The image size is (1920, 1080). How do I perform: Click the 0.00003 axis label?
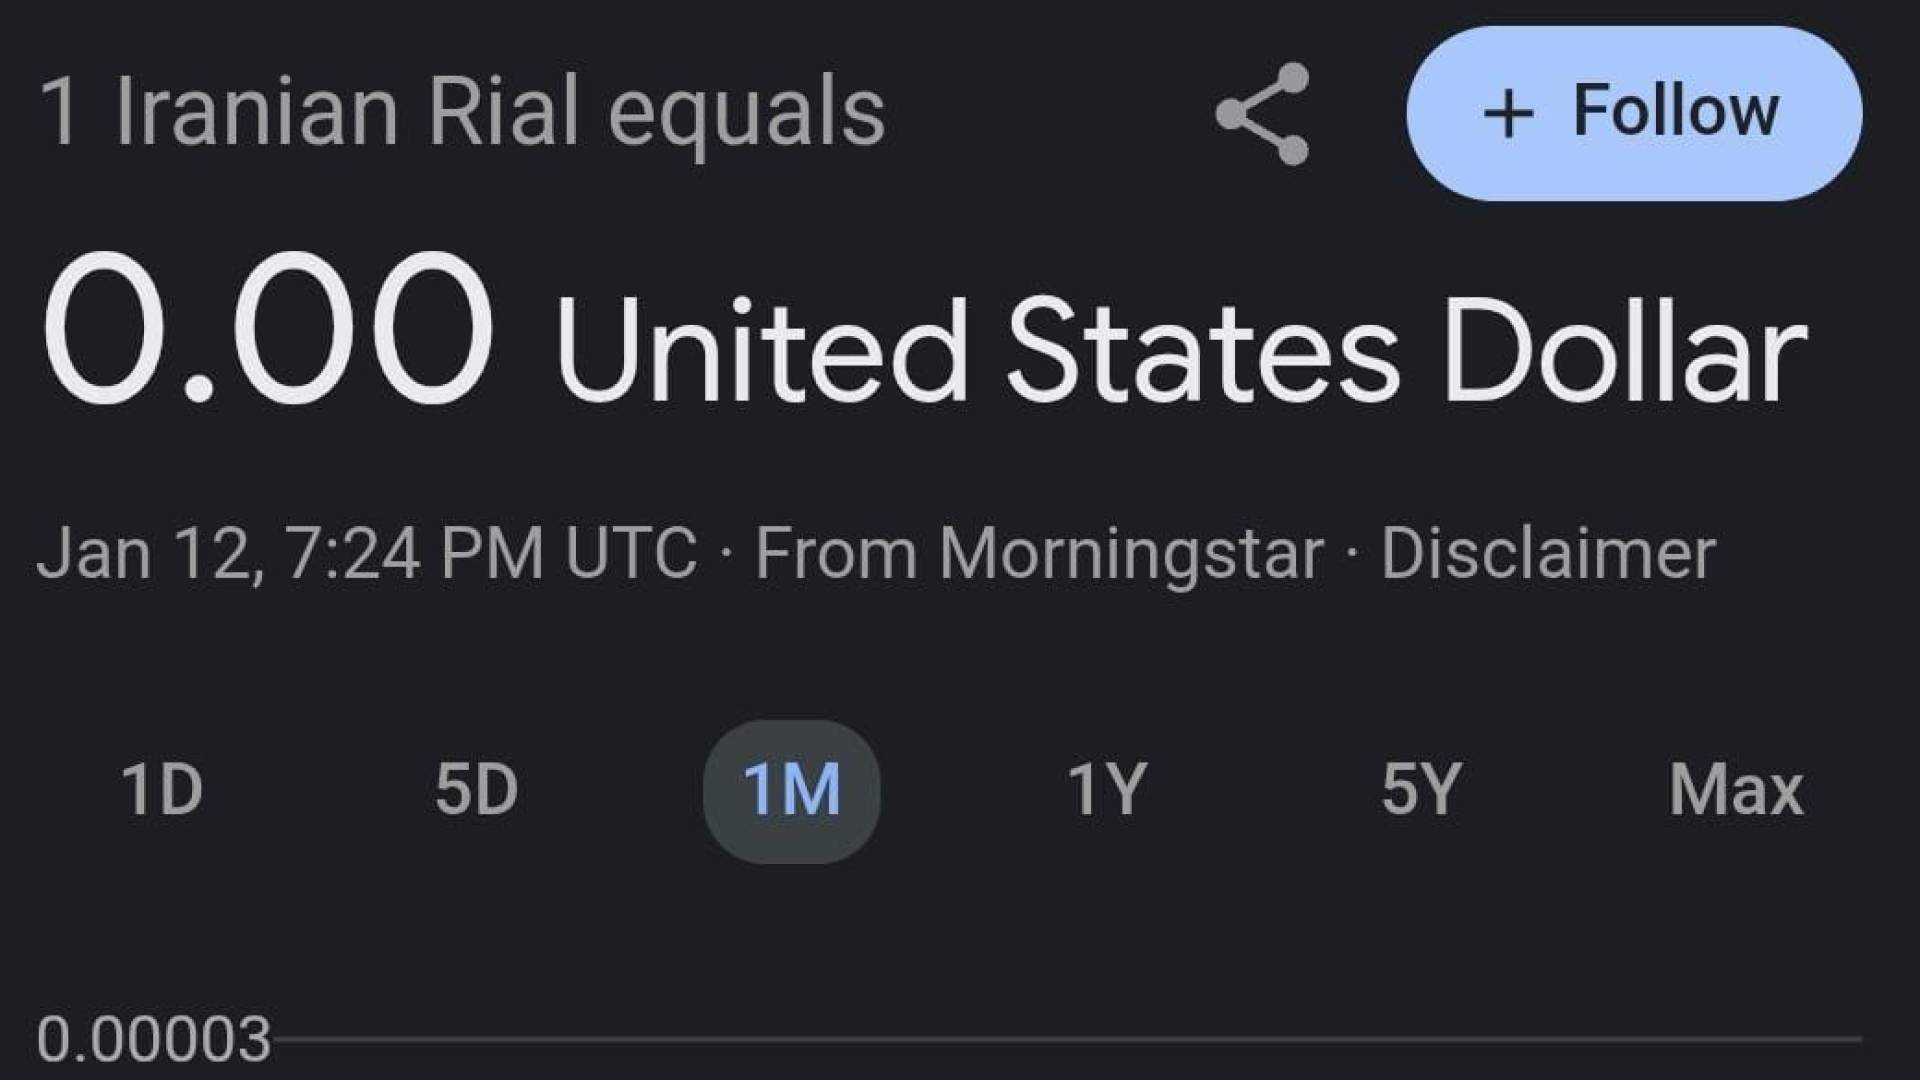tap(154, 1040)
